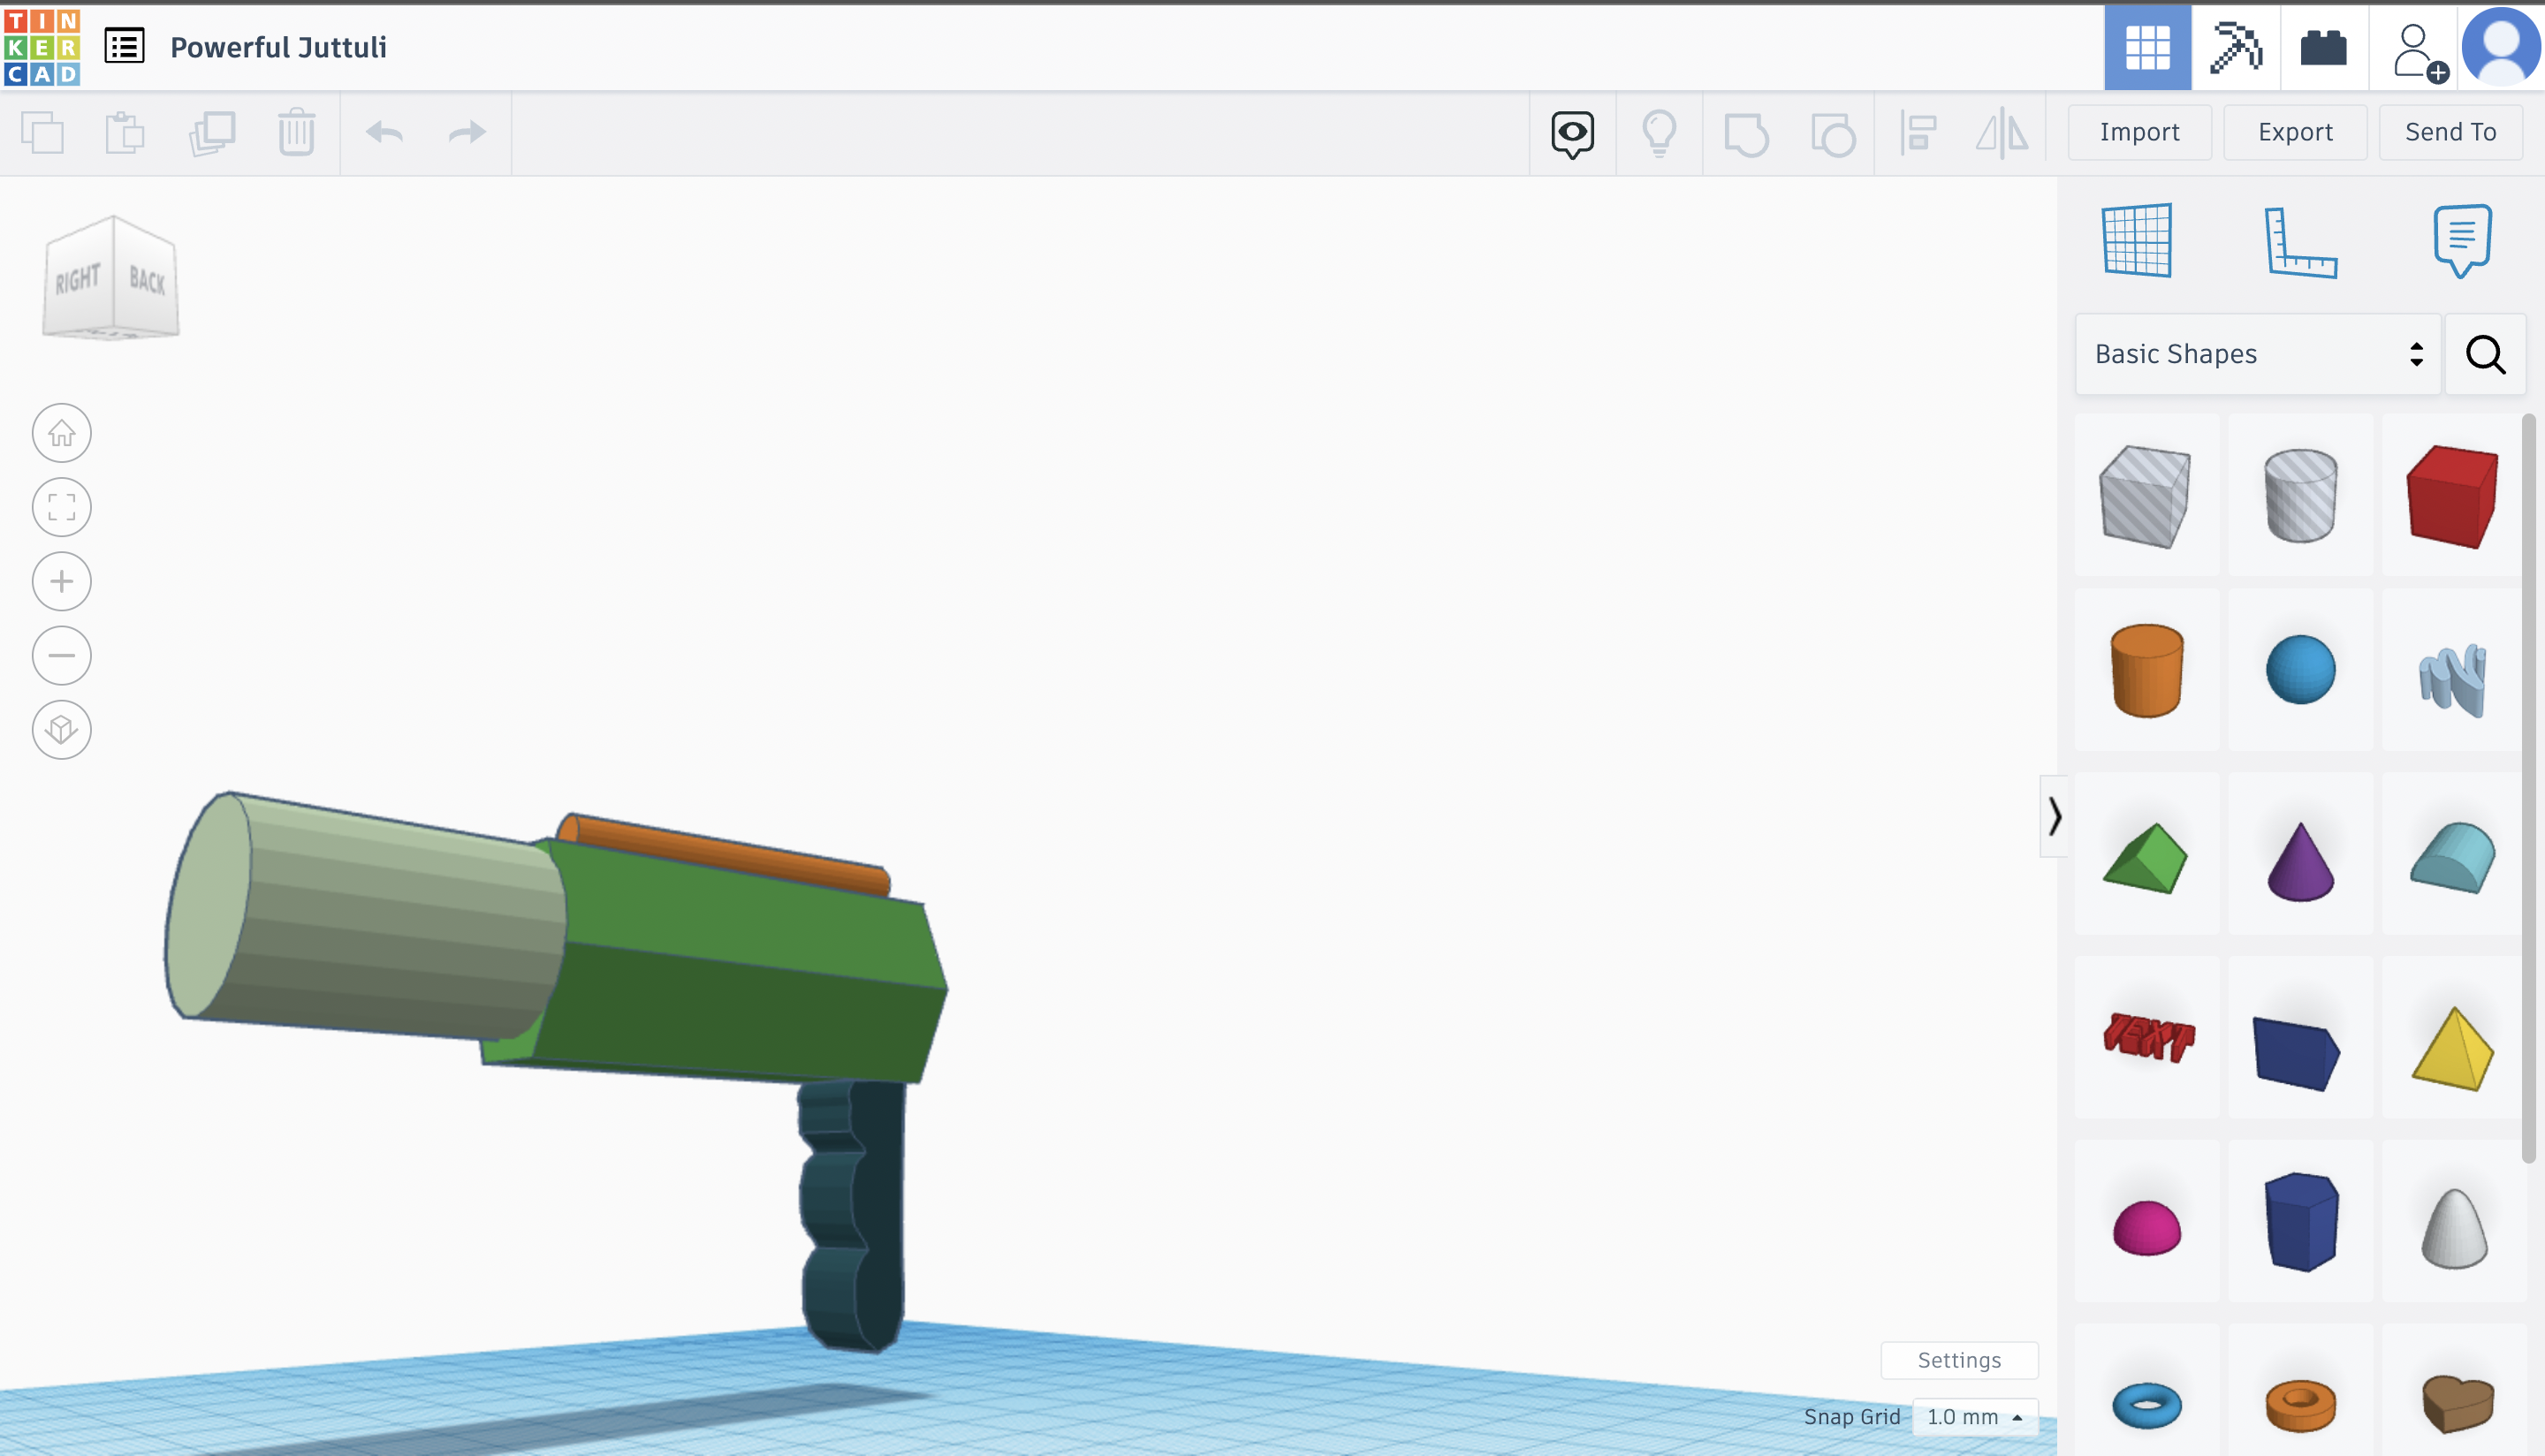Click the Mirror flip icon
The height and width of the screenshot is (1456, 2545).
(x=2002, y=133)
